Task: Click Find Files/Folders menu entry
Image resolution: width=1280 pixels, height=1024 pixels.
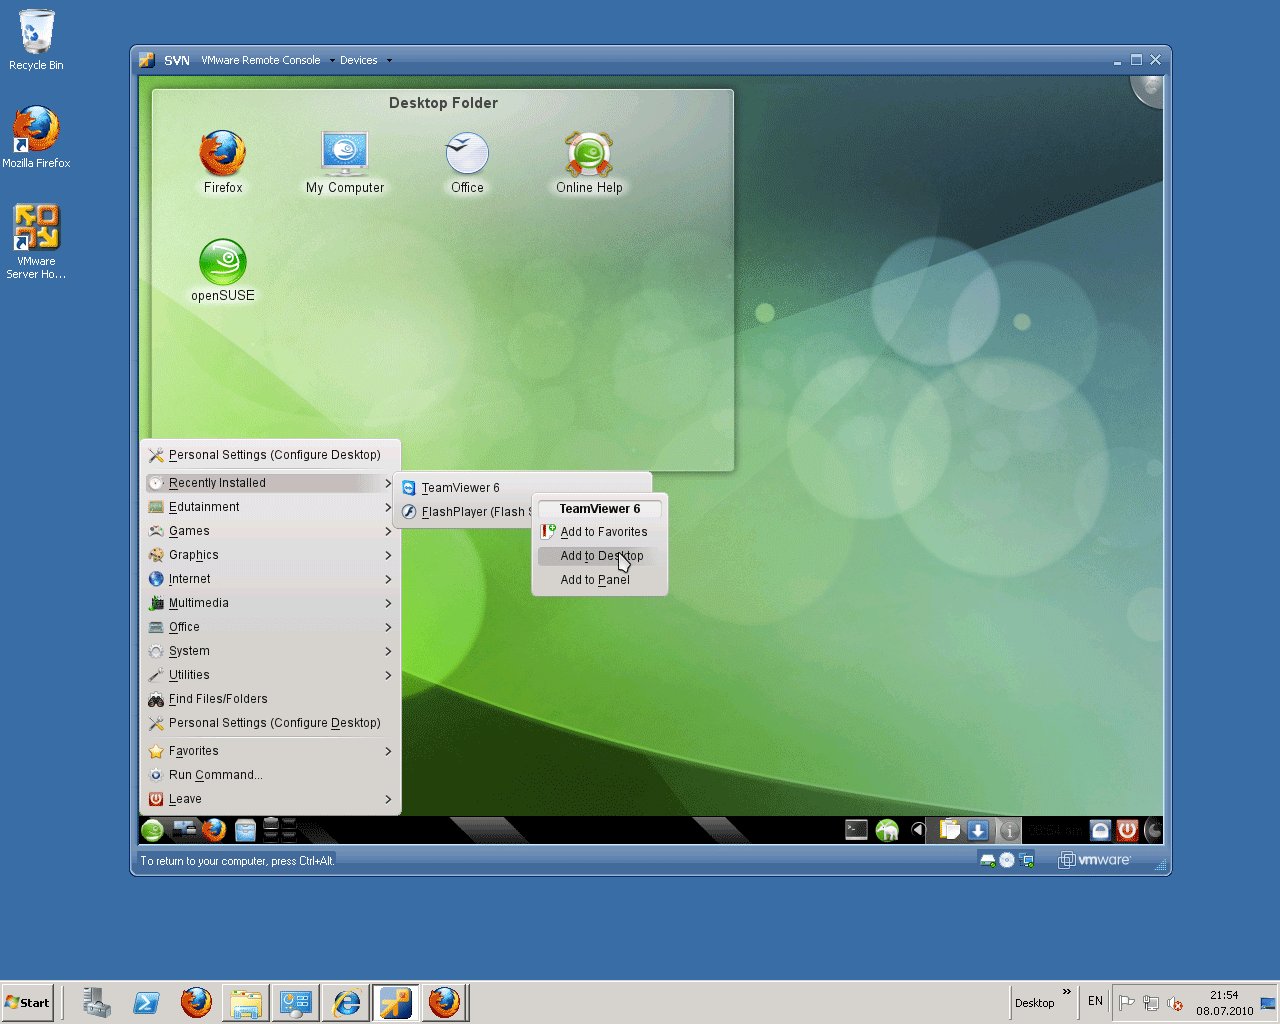Action: 271,699
